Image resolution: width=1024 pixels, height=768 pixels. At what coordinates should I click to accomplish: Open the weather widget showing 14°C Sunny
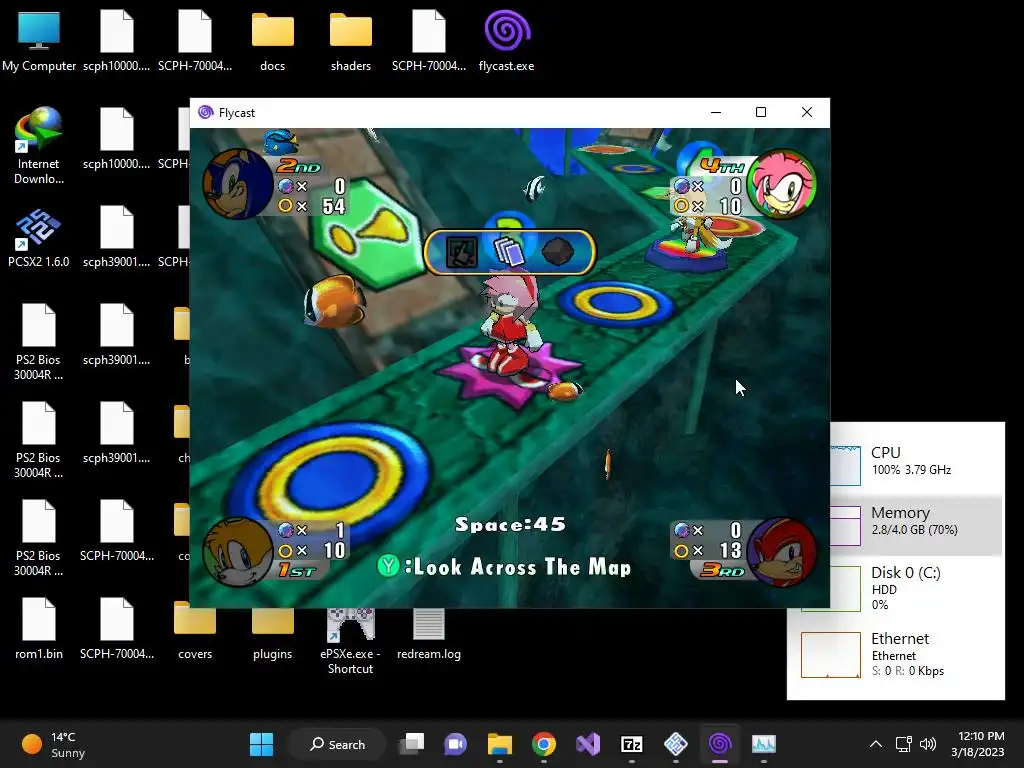pos(54,744)
